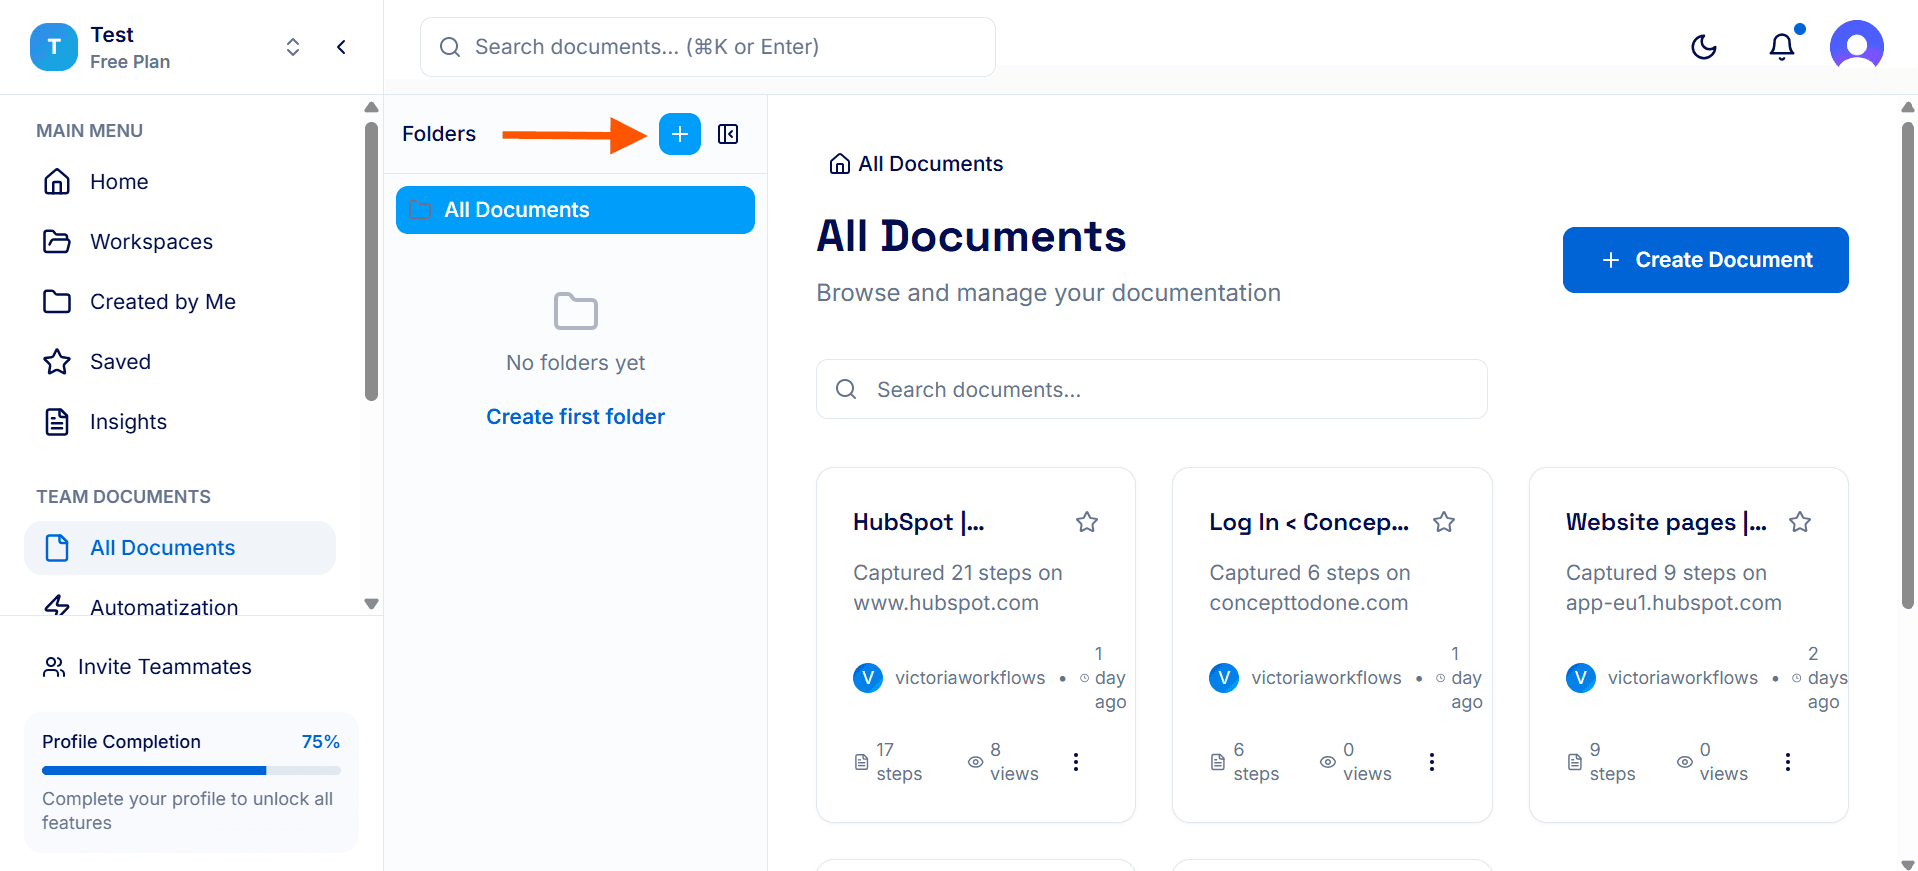Click the Invite Teammates people icon
This screenshot has height=871, width=1918.
(54, 667)
